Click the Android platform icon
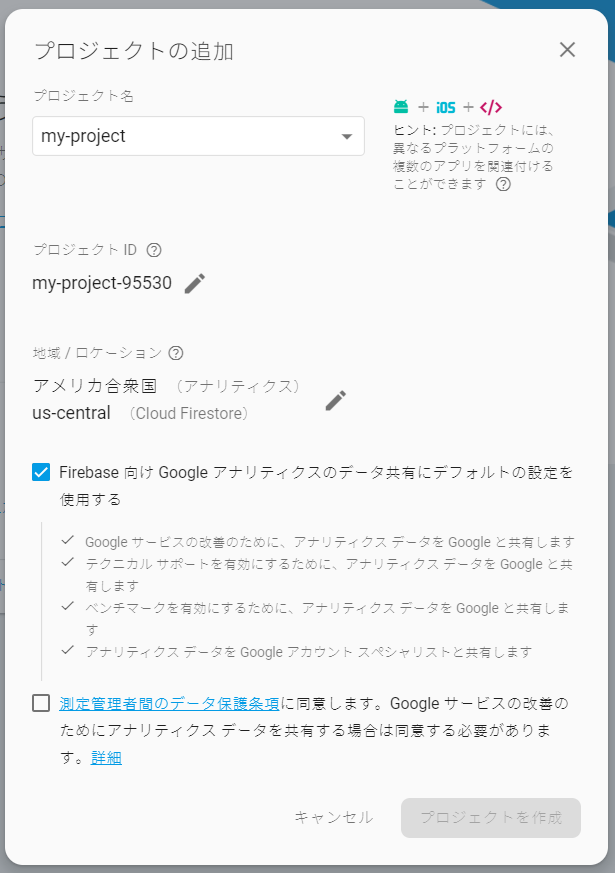Screen dimensions: 615x873 pyautogui.click(x=399, y=106)
